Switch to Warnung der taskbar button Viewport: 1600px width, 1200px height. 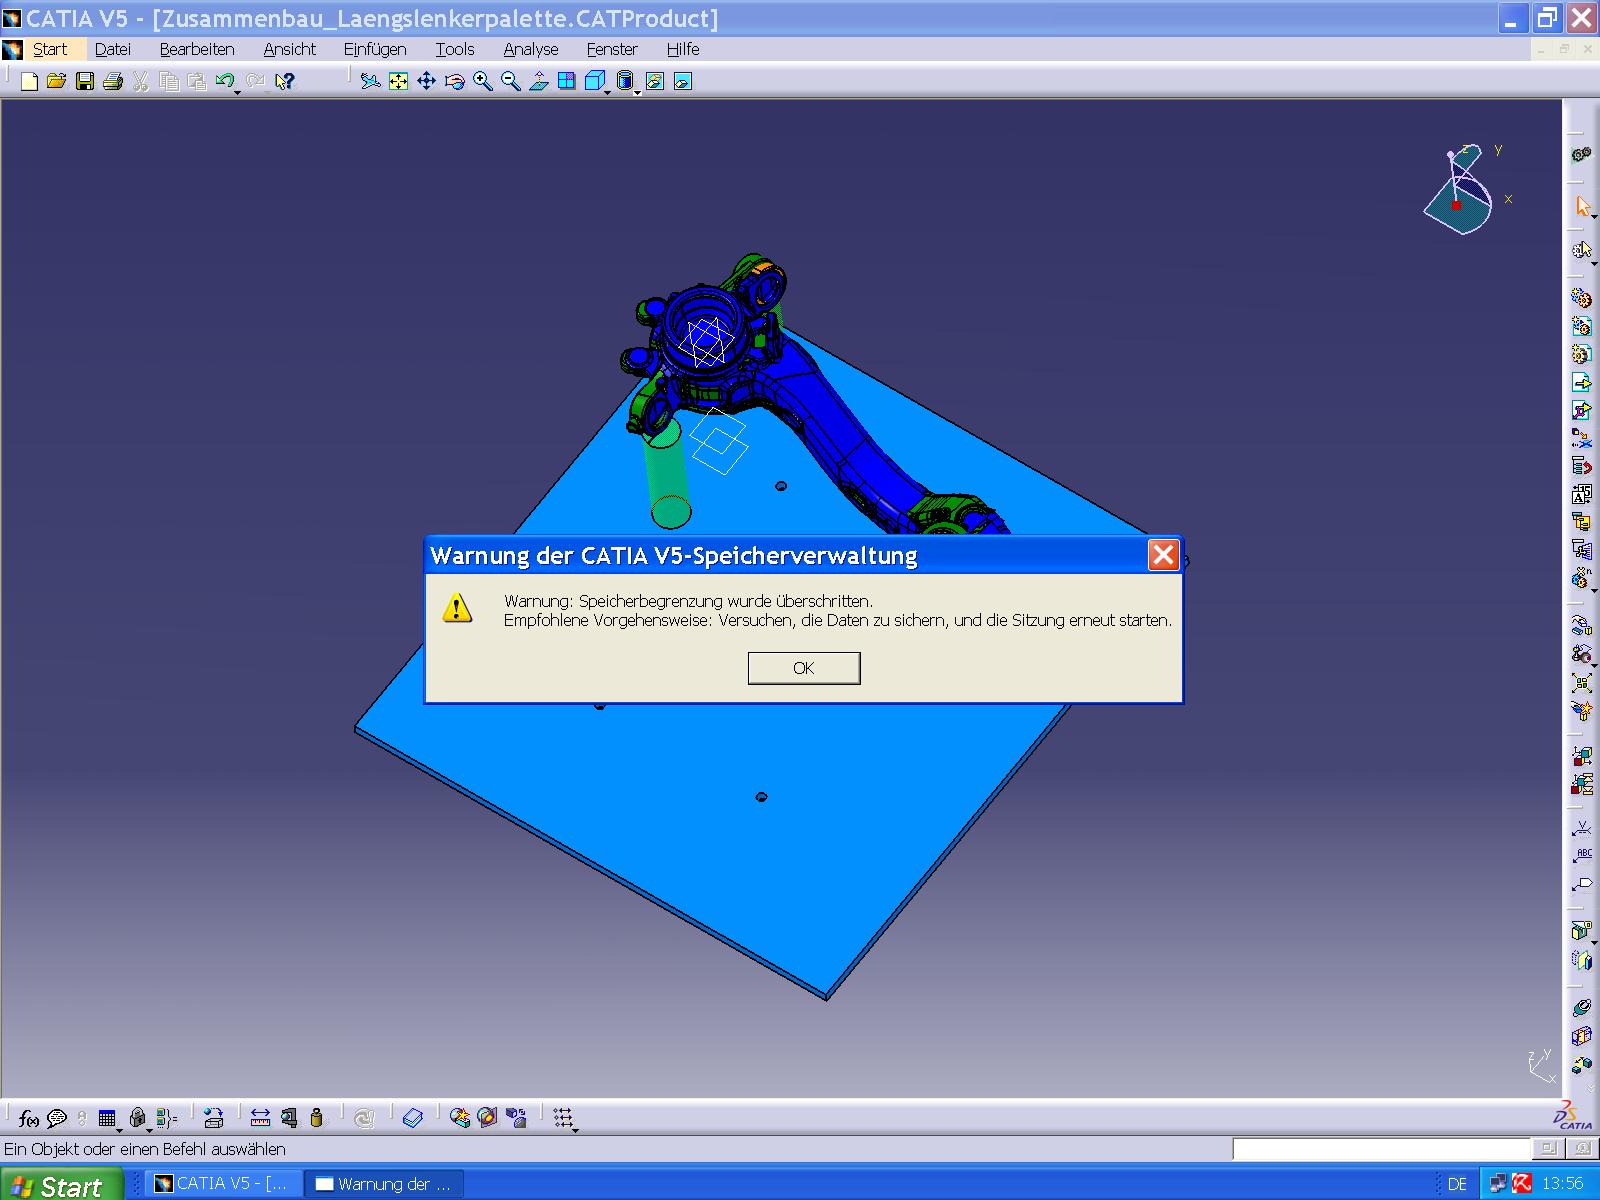[x=384, y=1184]
